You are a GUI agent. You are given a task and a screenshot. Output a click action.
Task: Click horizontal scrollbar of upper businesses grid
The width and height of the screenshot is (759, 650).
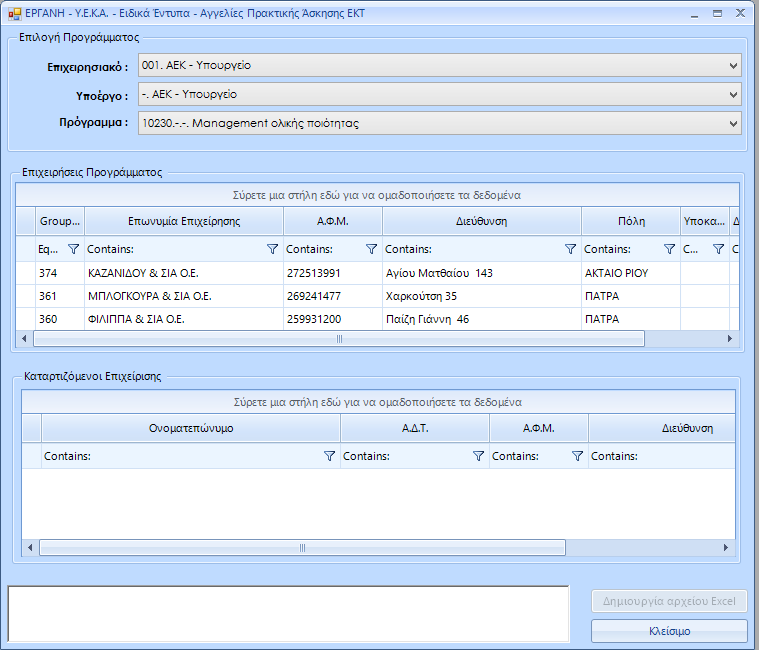(339, 339)
